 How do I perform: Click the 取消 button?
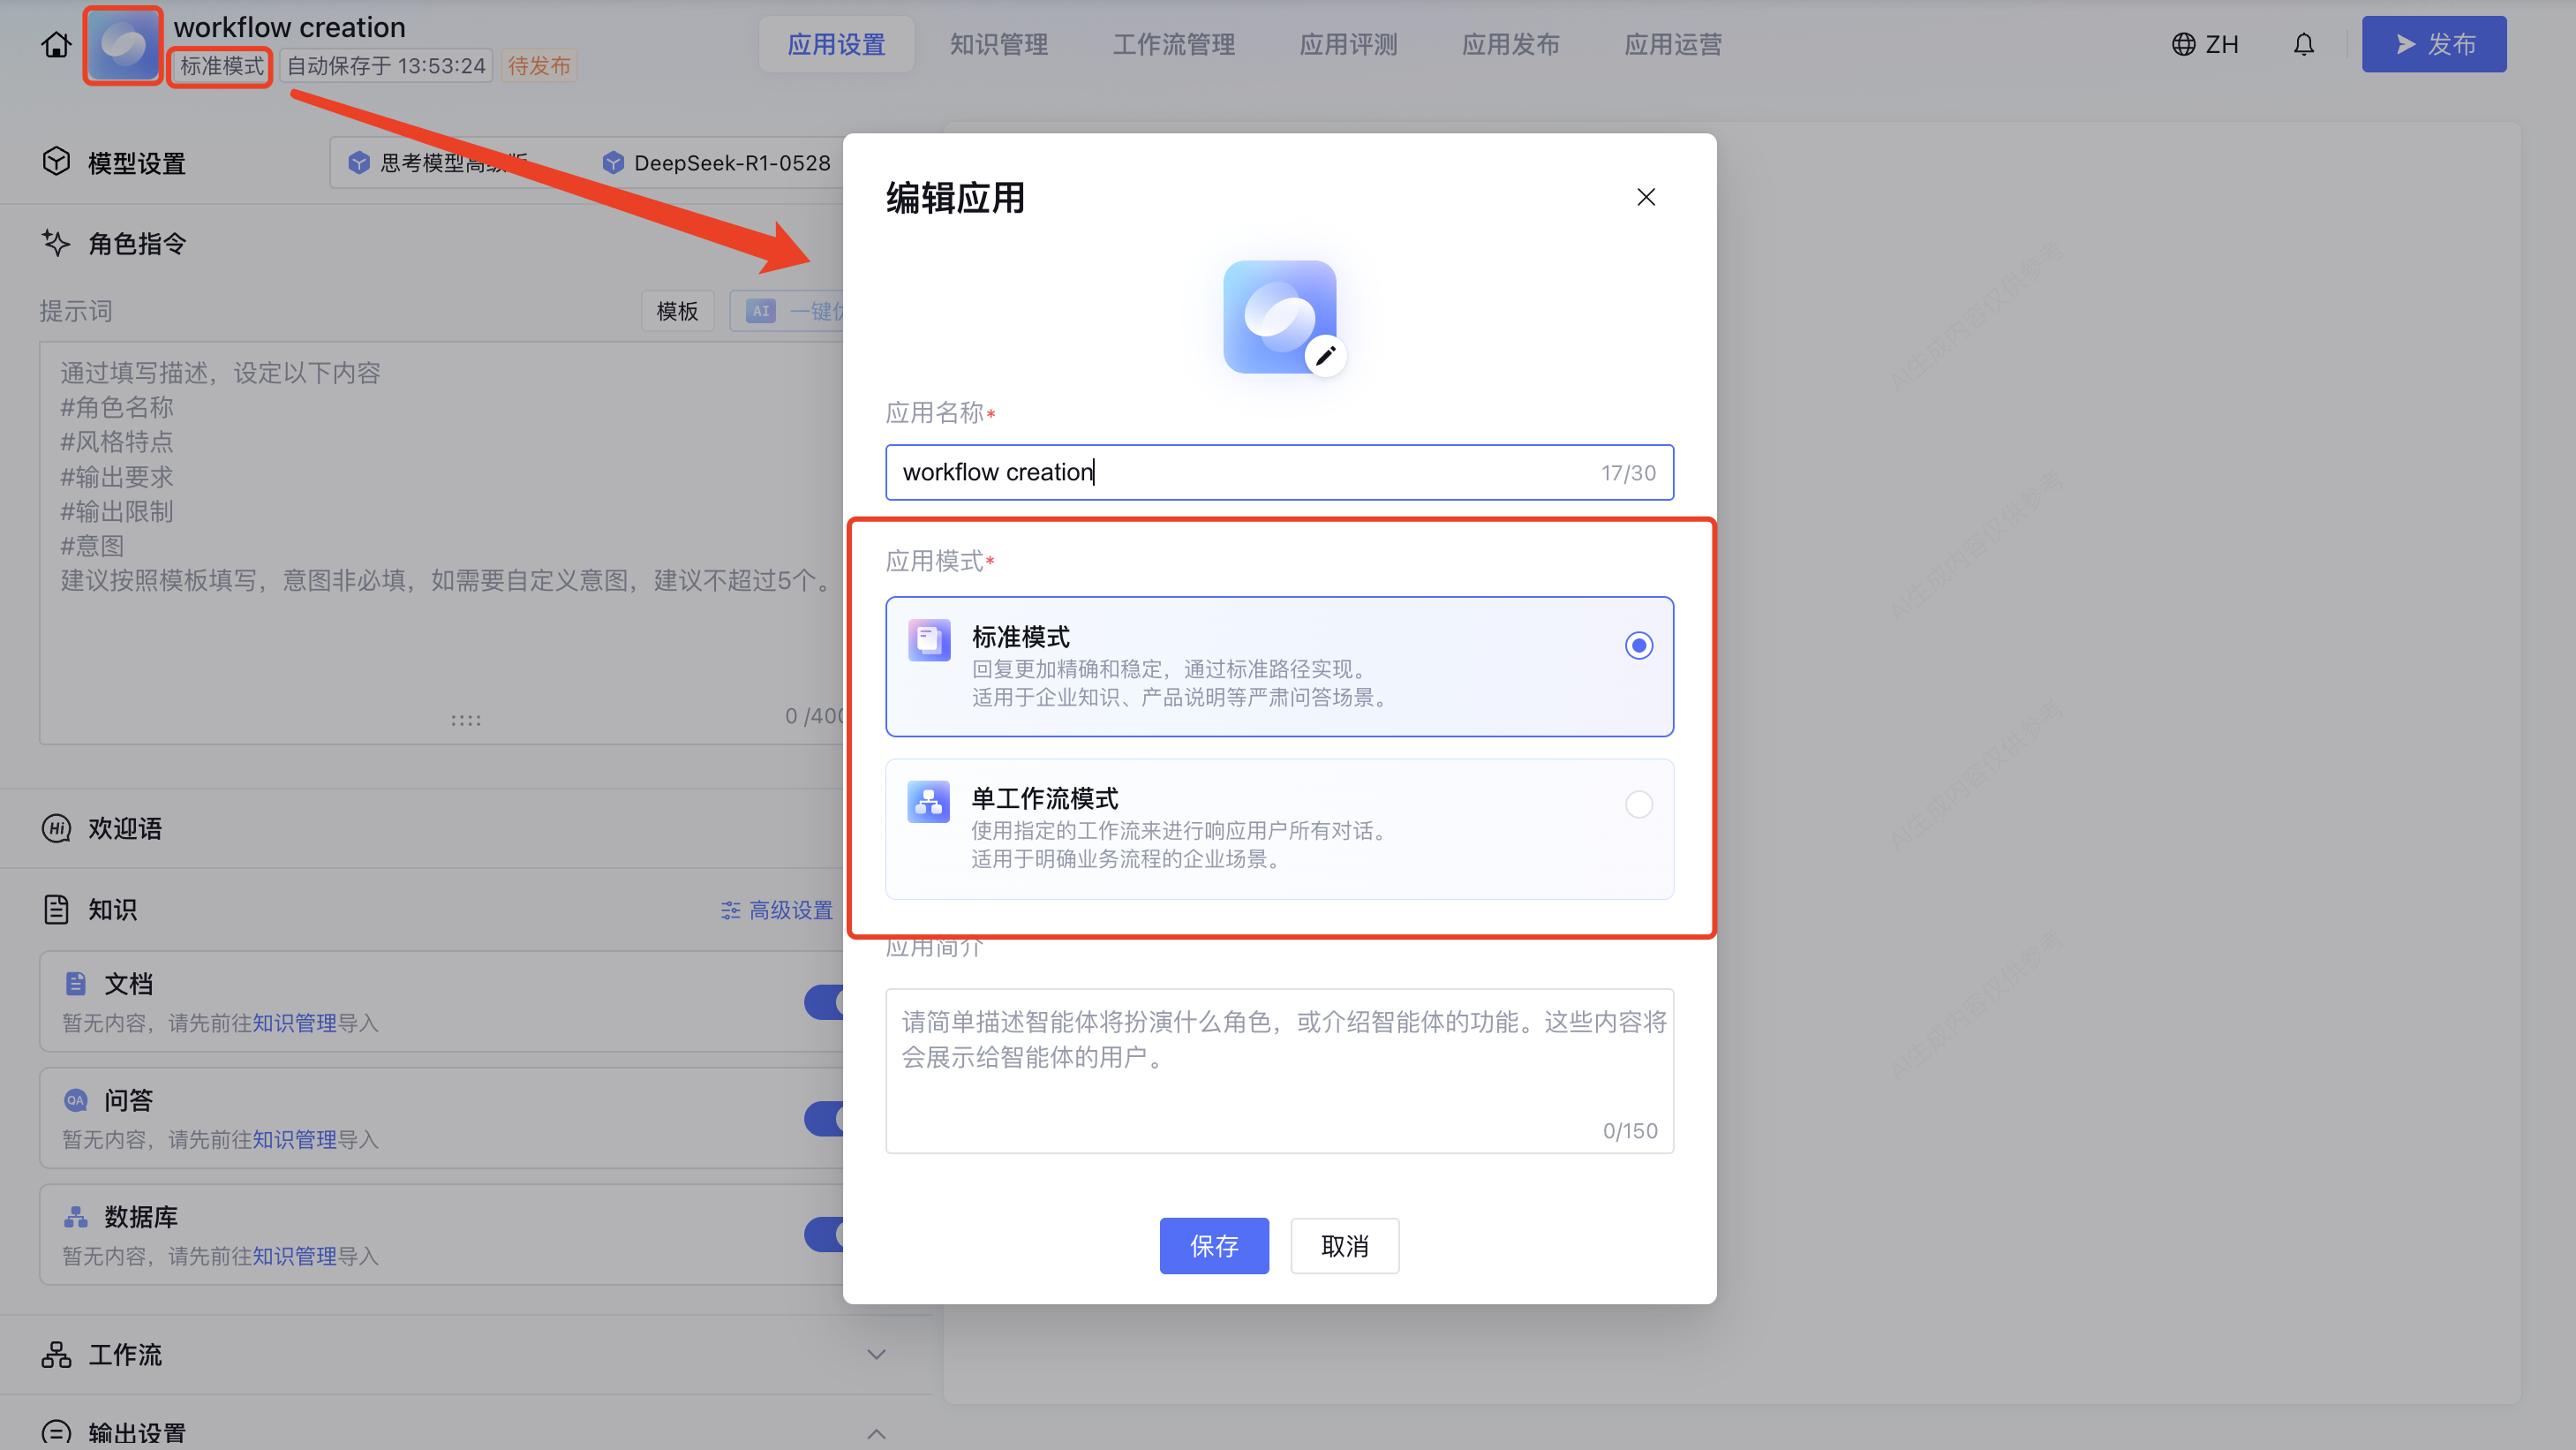click(x=1344, y=1246)
